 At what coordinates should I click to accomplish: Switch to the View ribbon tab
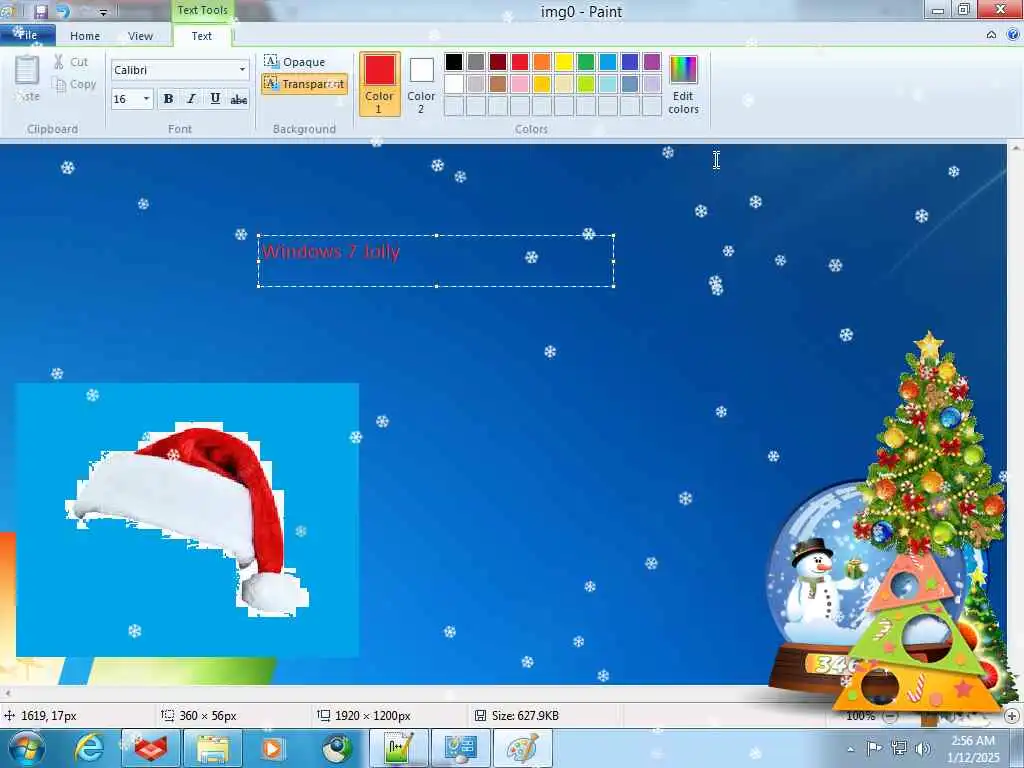pos(140,36)
